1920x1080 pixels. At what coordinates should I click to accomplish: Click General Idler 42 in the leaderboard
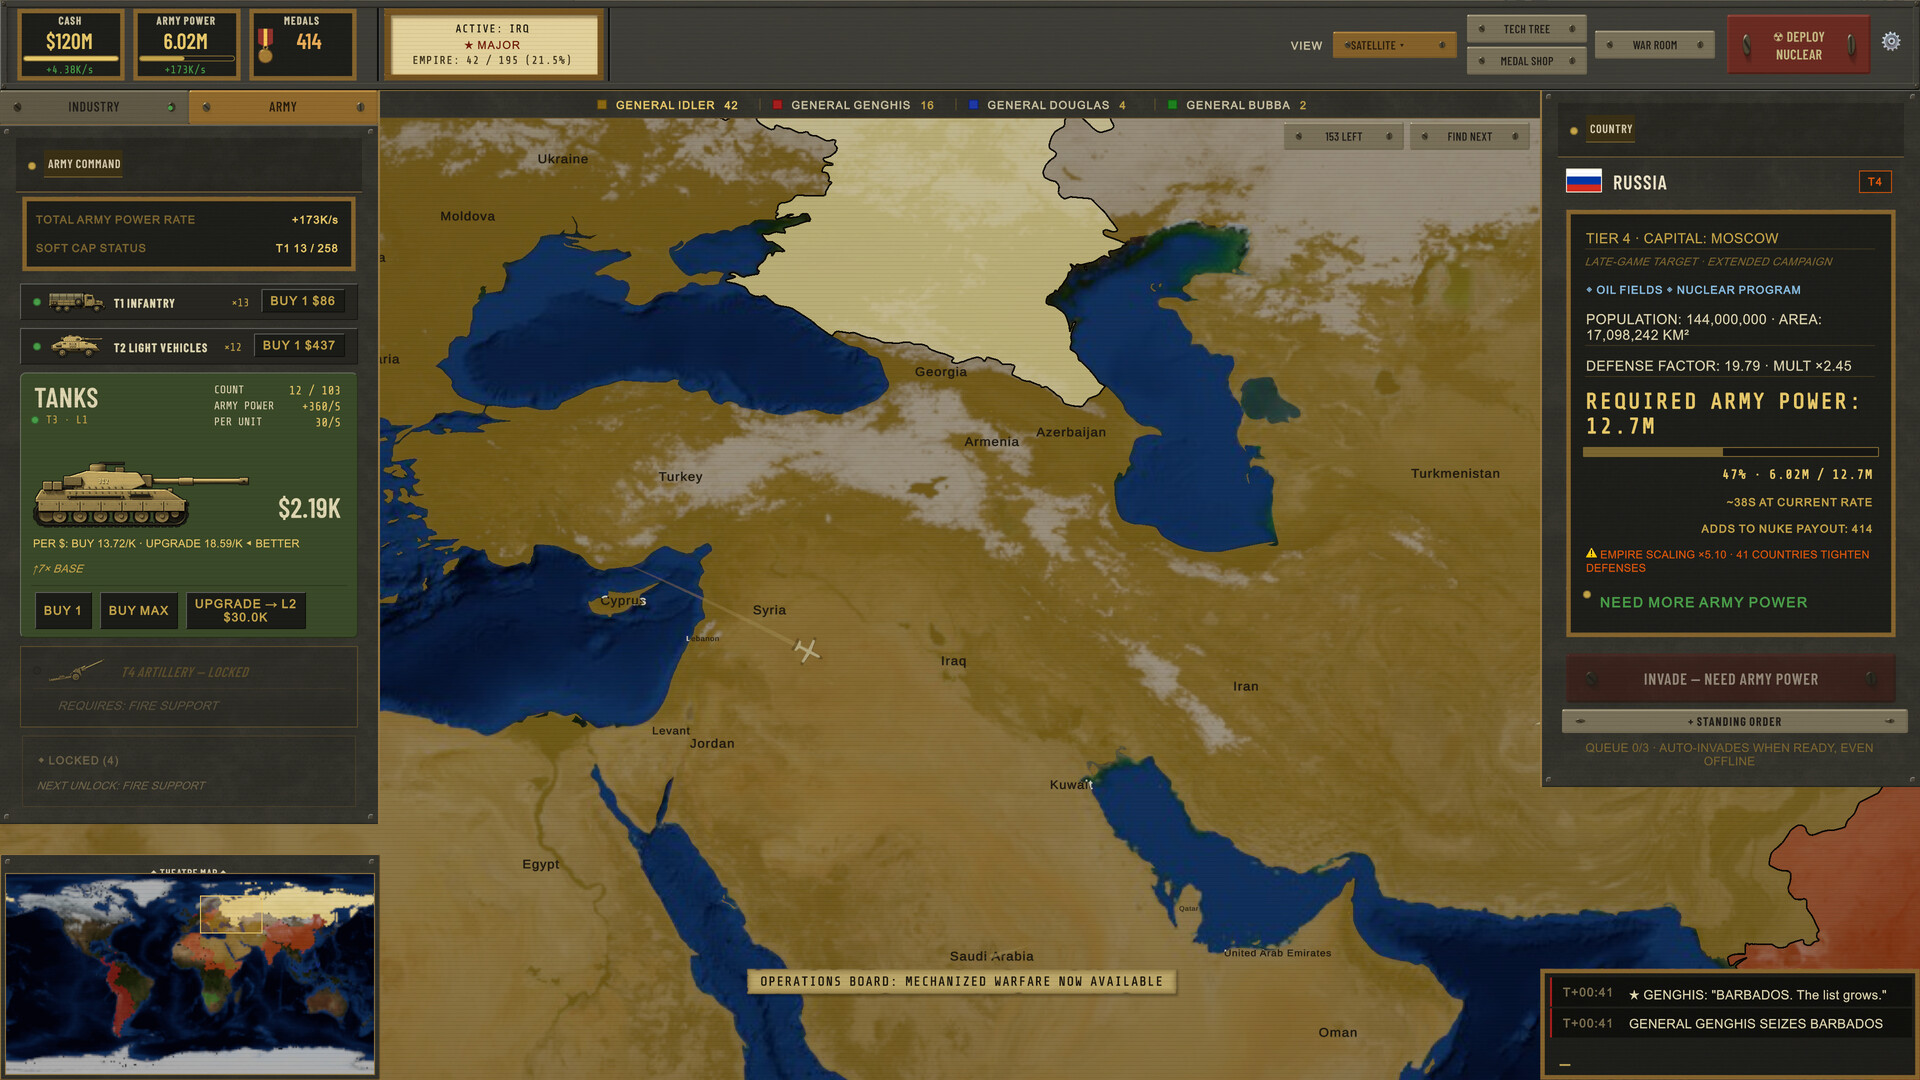667,105
